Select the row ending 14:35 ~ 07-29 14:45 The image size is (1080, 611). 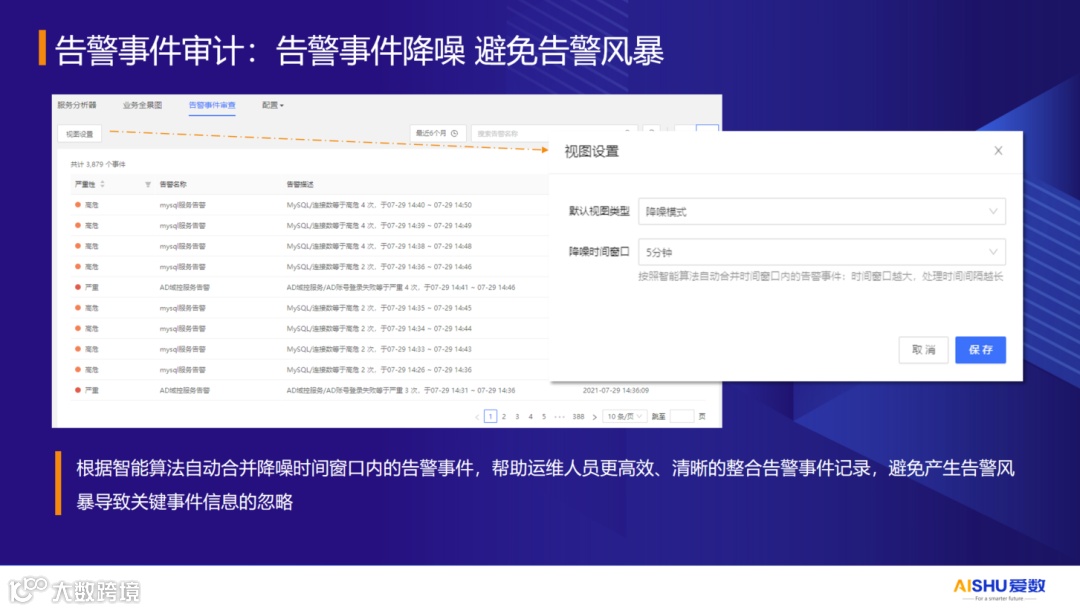(310, 308)
